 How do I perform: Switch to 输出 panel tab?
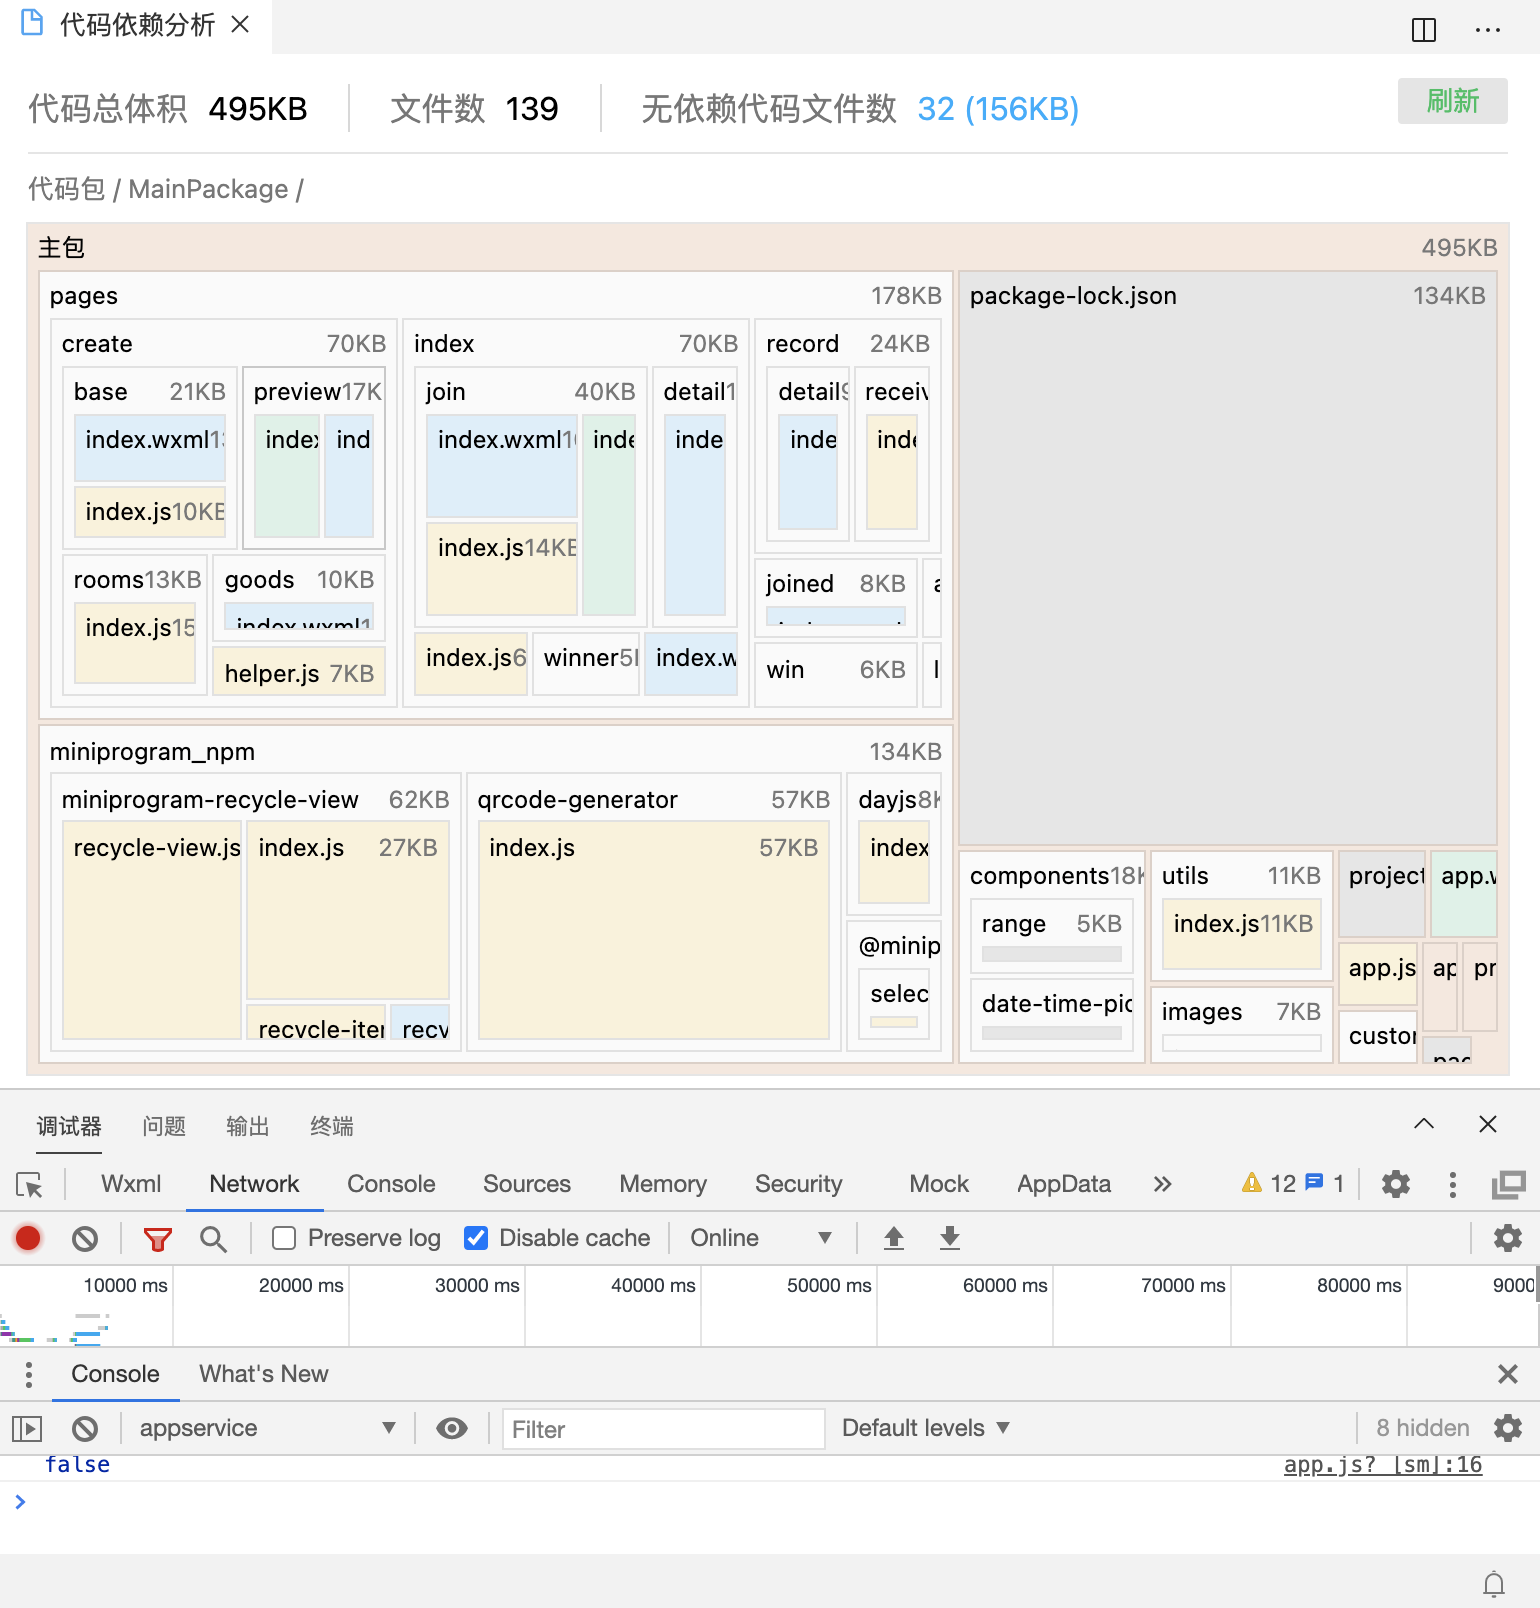248,1126
